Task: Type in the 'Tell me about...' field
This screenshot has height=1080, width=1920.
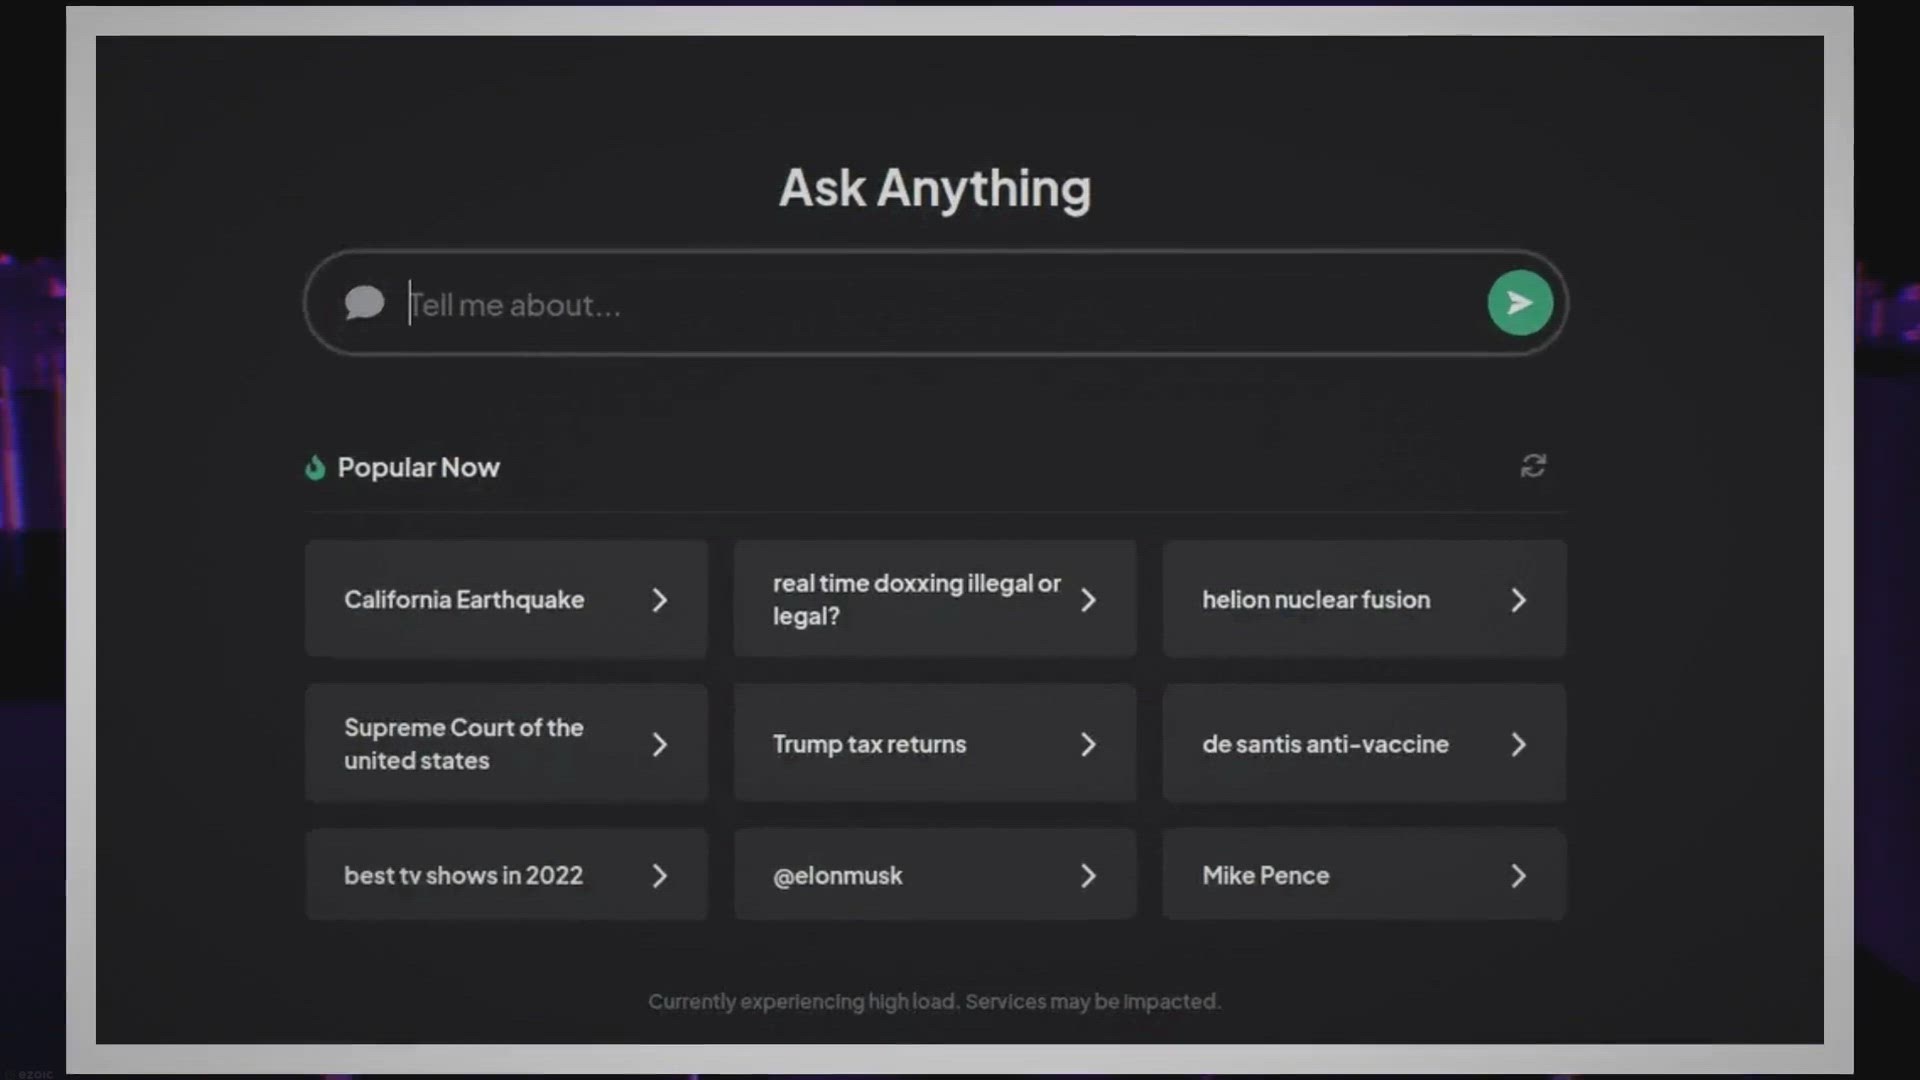Action: [900, 304]
